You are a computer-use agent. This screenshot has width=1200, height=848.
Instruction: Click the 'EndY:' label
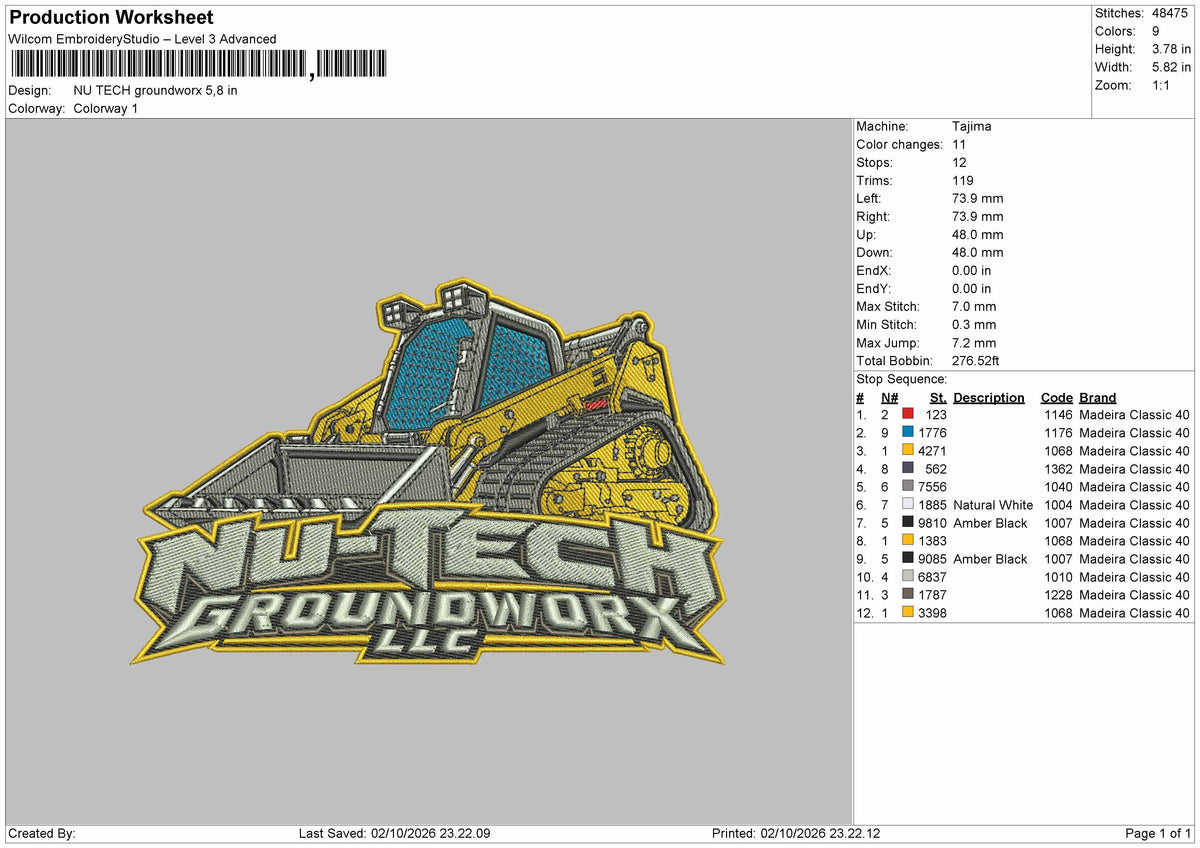pyautogui.click(x=874, y=288)
